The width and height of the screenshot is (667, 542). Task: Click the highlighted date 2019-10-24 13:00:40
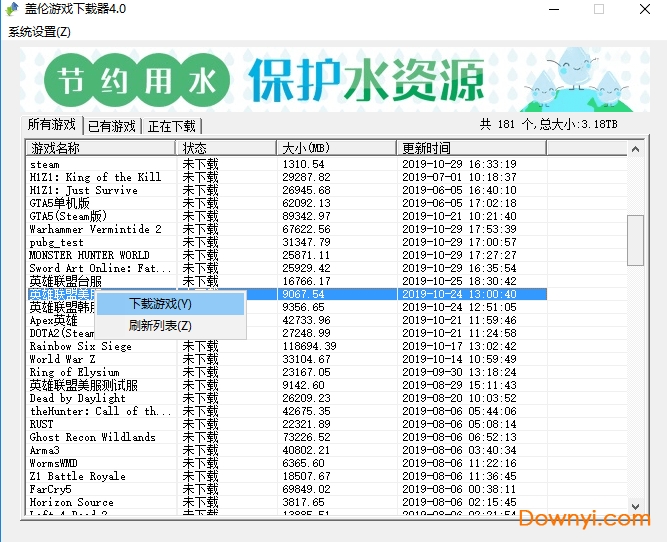tap(459, 294)
